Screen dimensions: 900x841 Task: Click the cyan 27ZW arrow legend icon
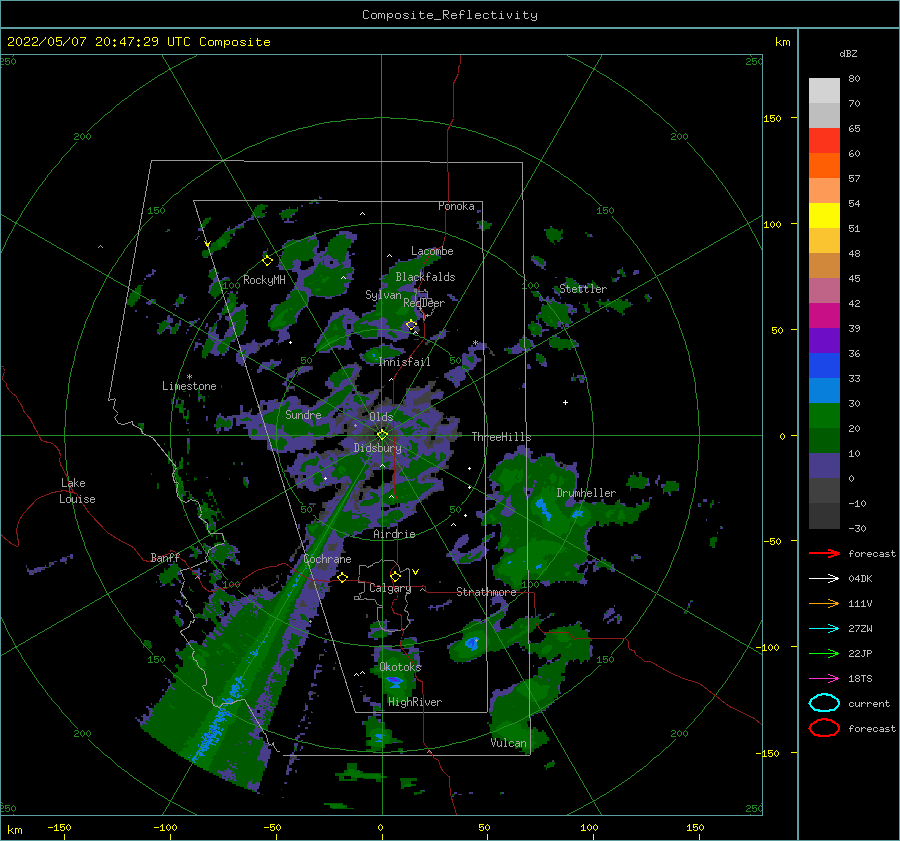click(x=824, y=629)
